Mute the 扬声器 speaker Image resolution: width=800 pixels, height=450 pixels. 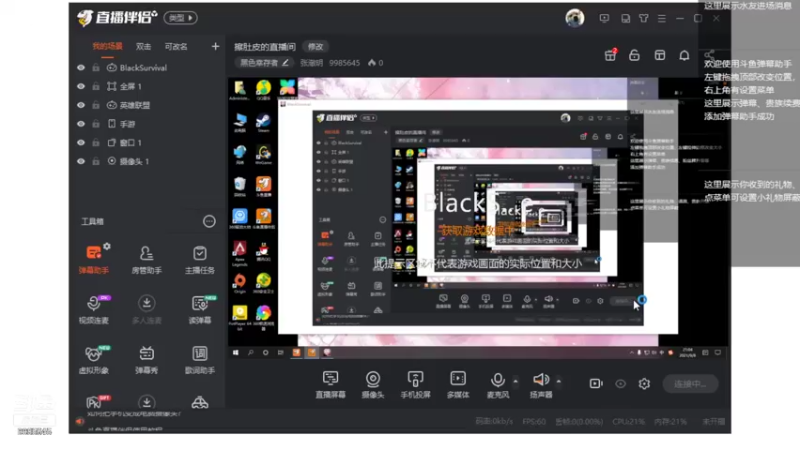(x=541, y=384)
